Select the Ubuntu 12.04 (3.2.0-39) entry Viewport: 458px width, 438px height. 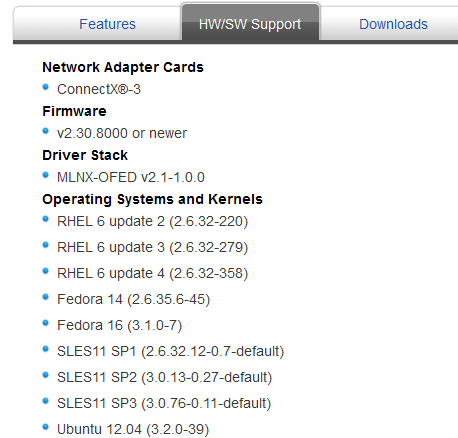[x=133, y=429]
